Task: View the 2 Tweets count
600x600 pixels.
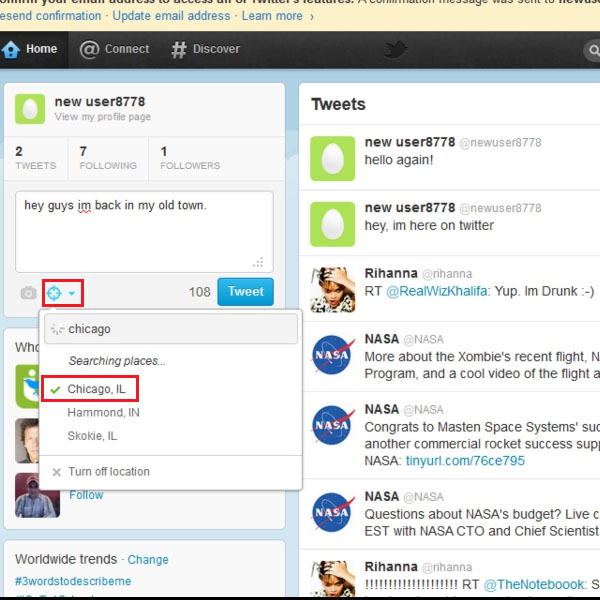Action: pos(36,158)
